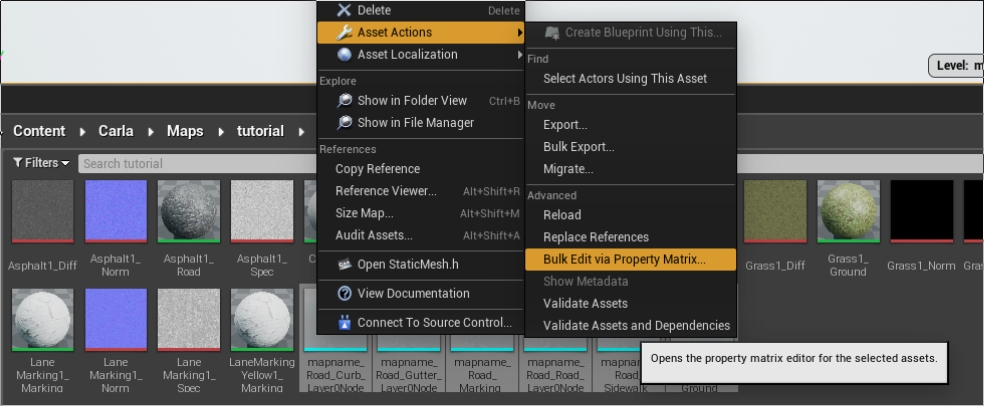Choose Replace References in submenu
The width and height of the screenshot is (984, 406).
click(x=595, y=237)
